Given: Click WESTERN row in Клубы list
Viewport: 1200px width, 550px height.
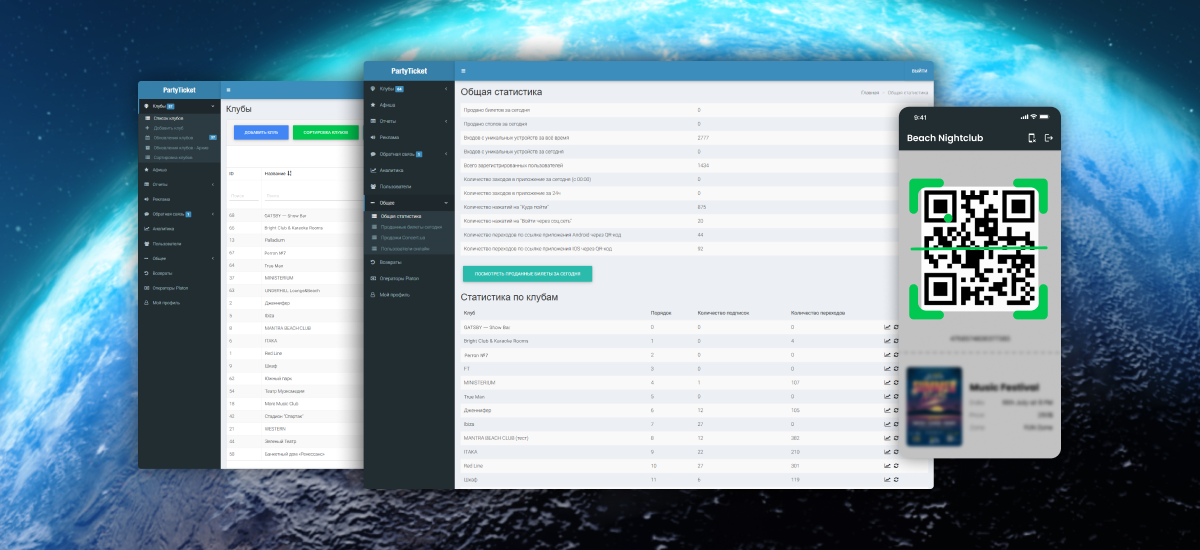Looking at the screenshot, I should coord(294,428).
